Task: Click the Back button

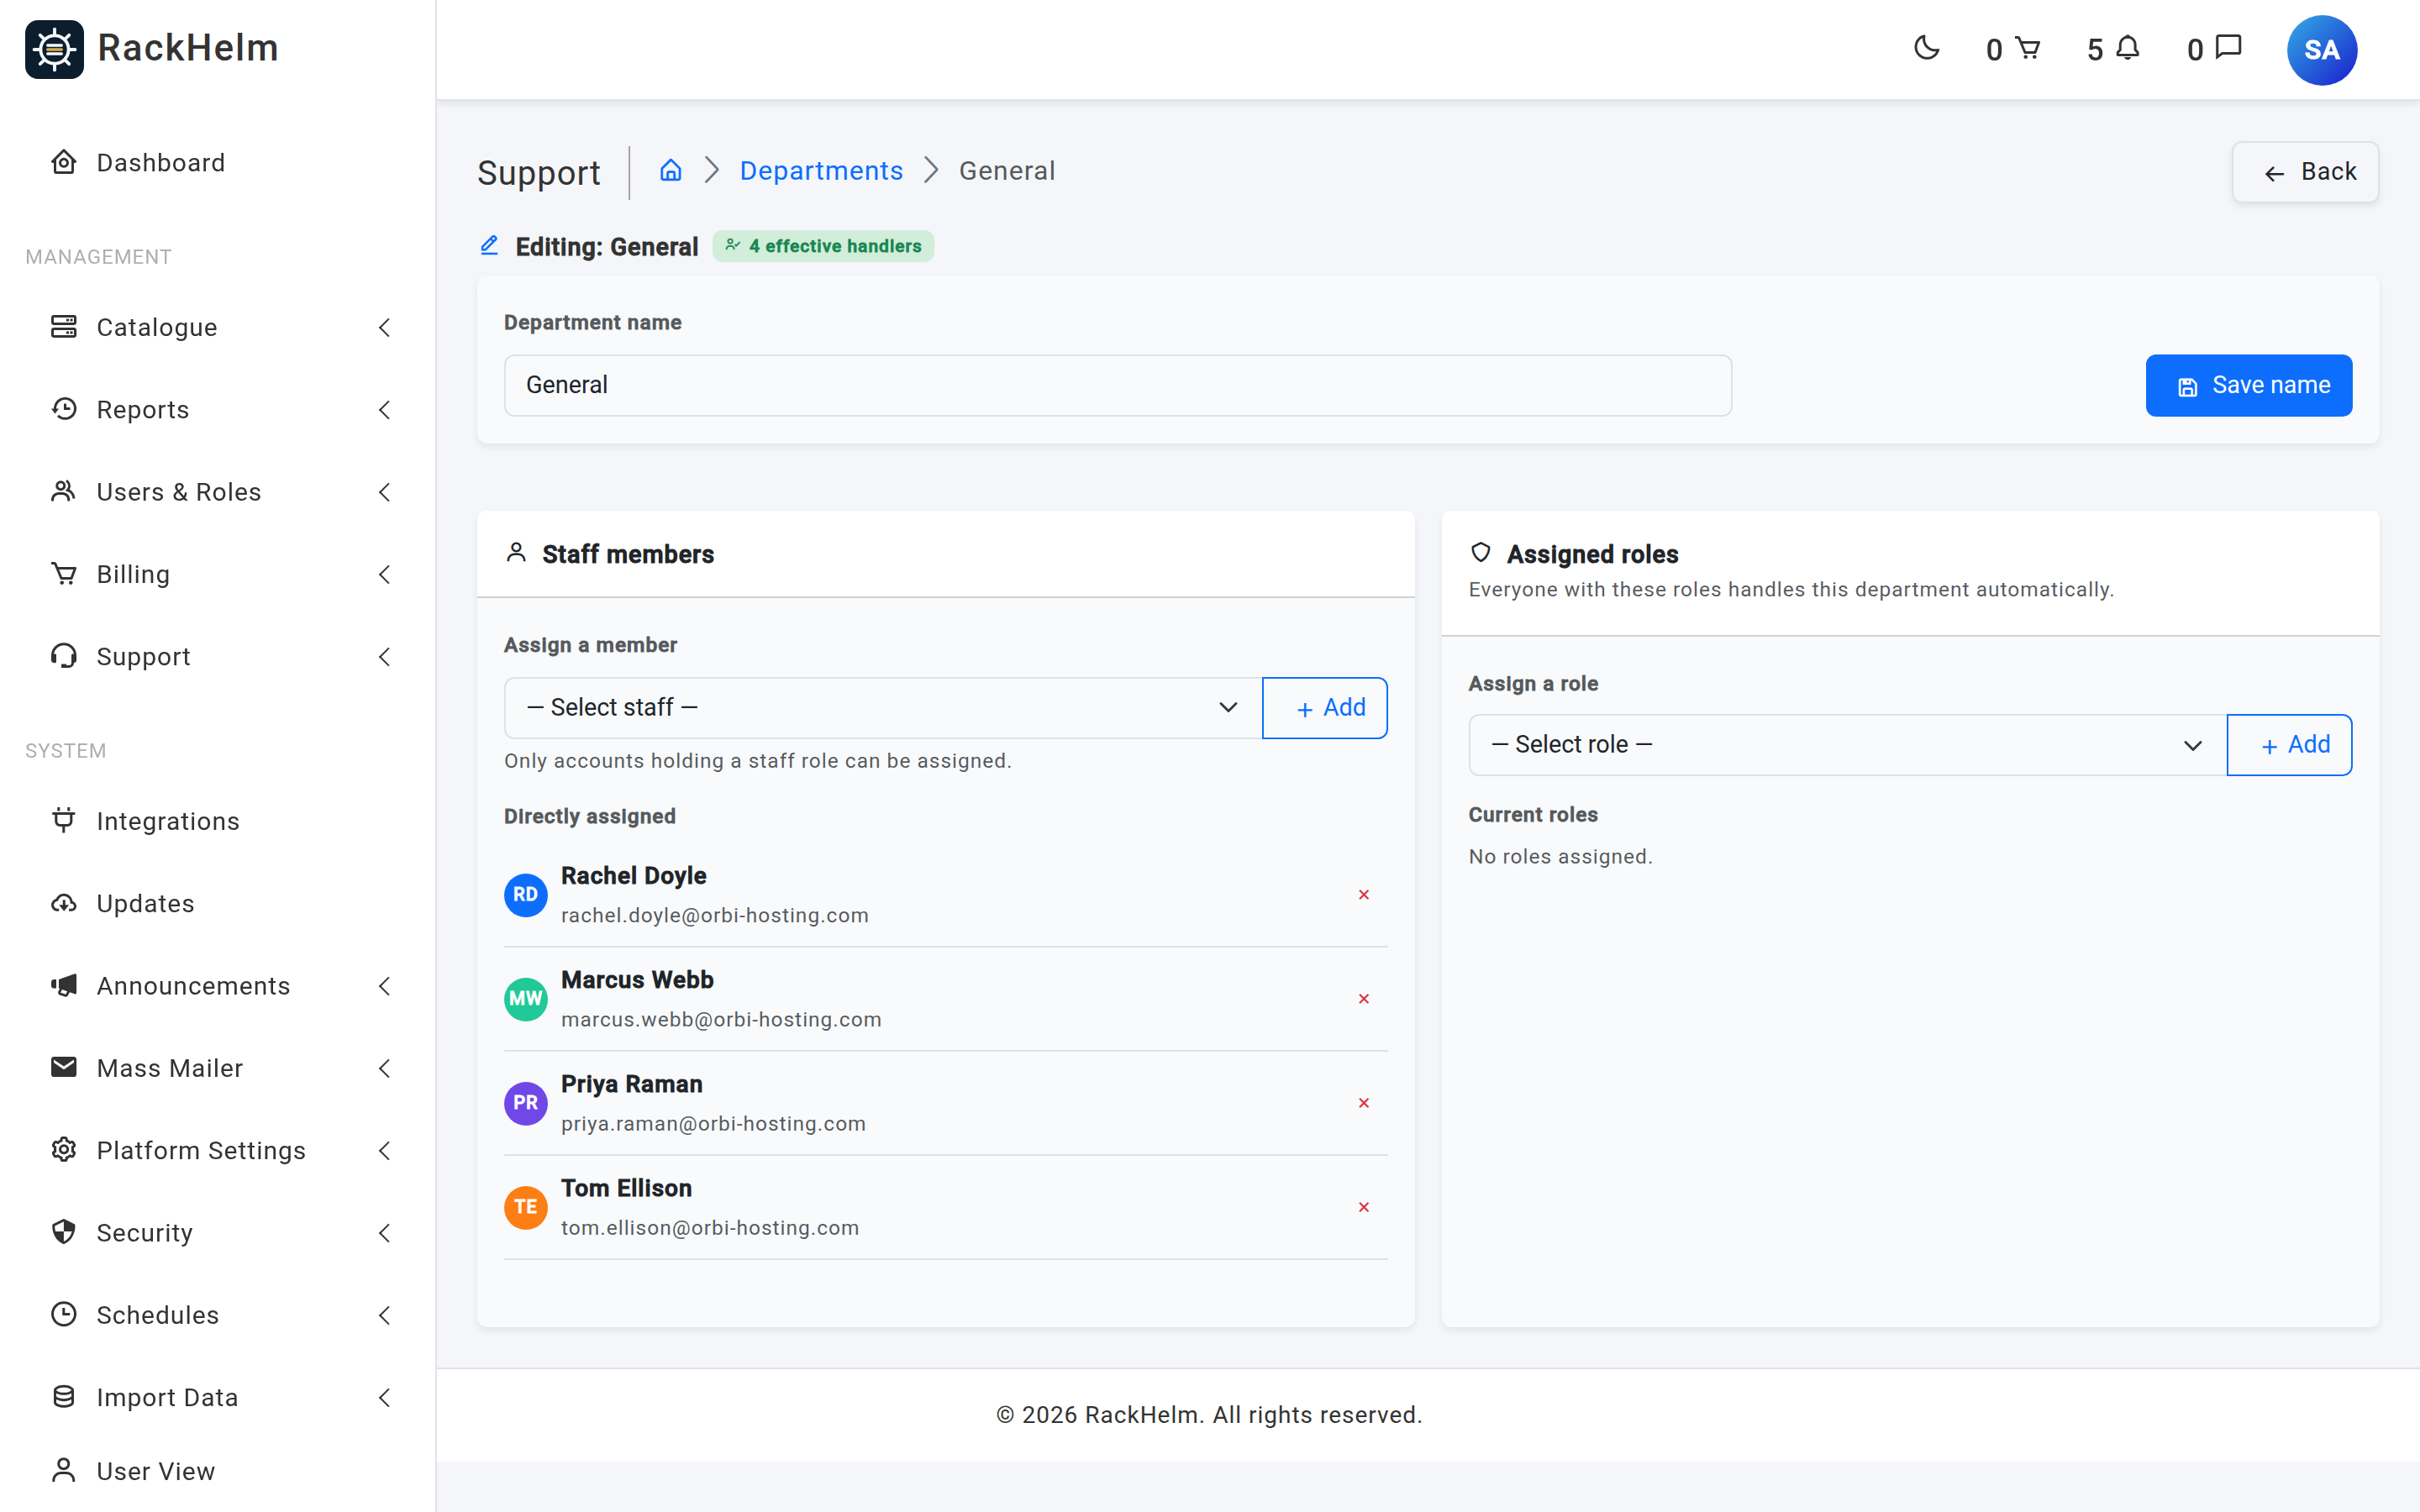Action: [2305, 172]
